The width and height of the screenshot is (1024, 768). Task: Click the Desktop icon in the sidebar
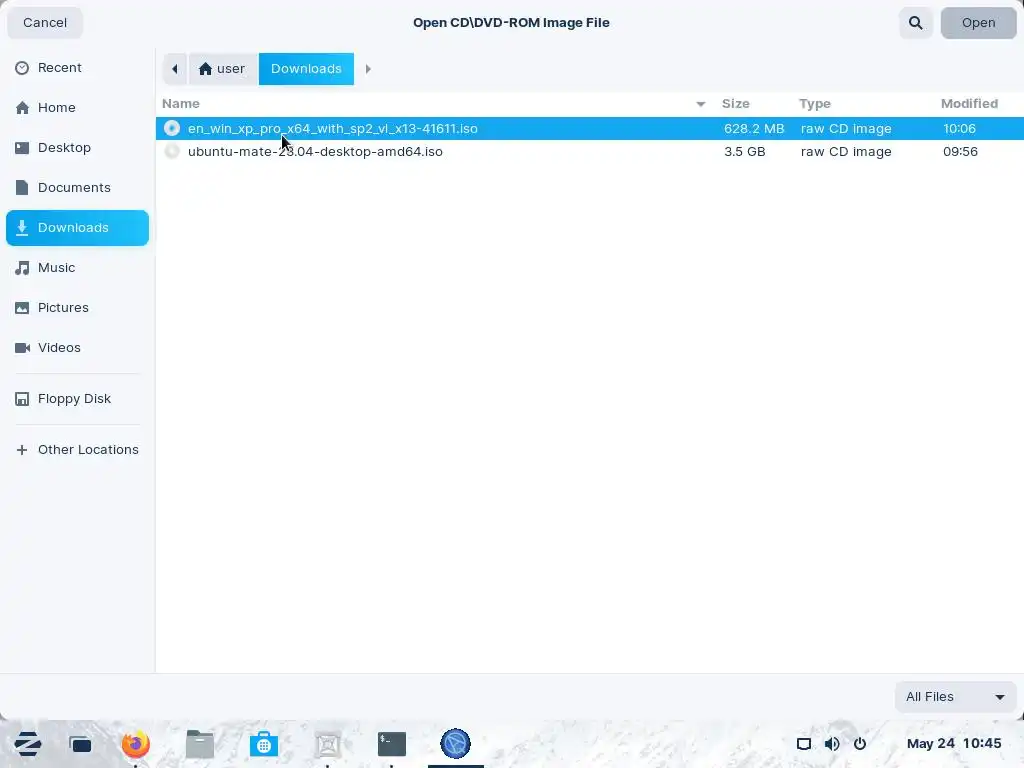pos(22,148)
